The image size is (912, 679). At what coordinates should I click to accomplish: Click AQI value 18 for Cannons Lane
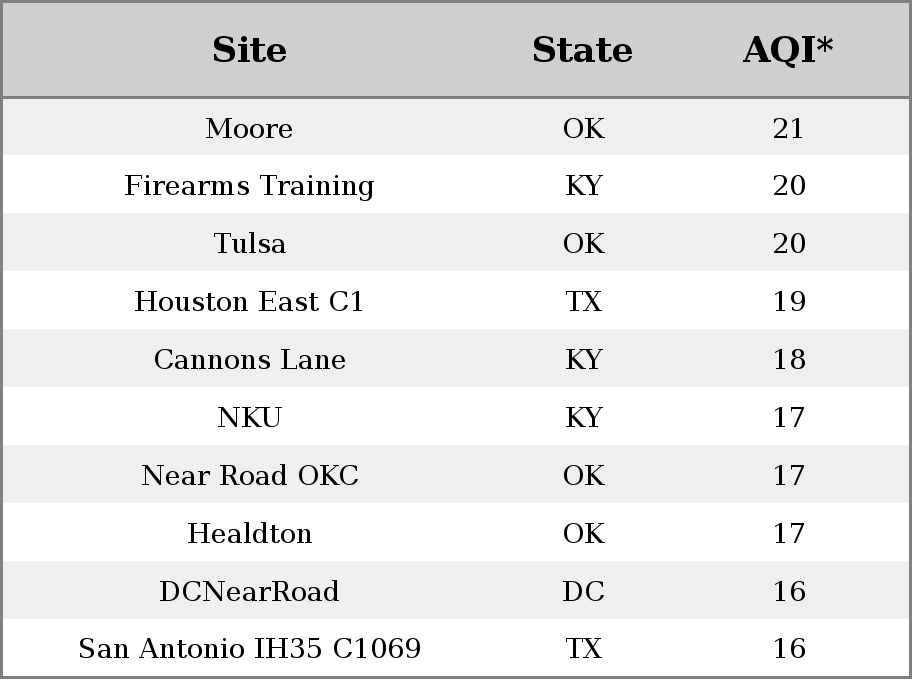pos(789,360)
